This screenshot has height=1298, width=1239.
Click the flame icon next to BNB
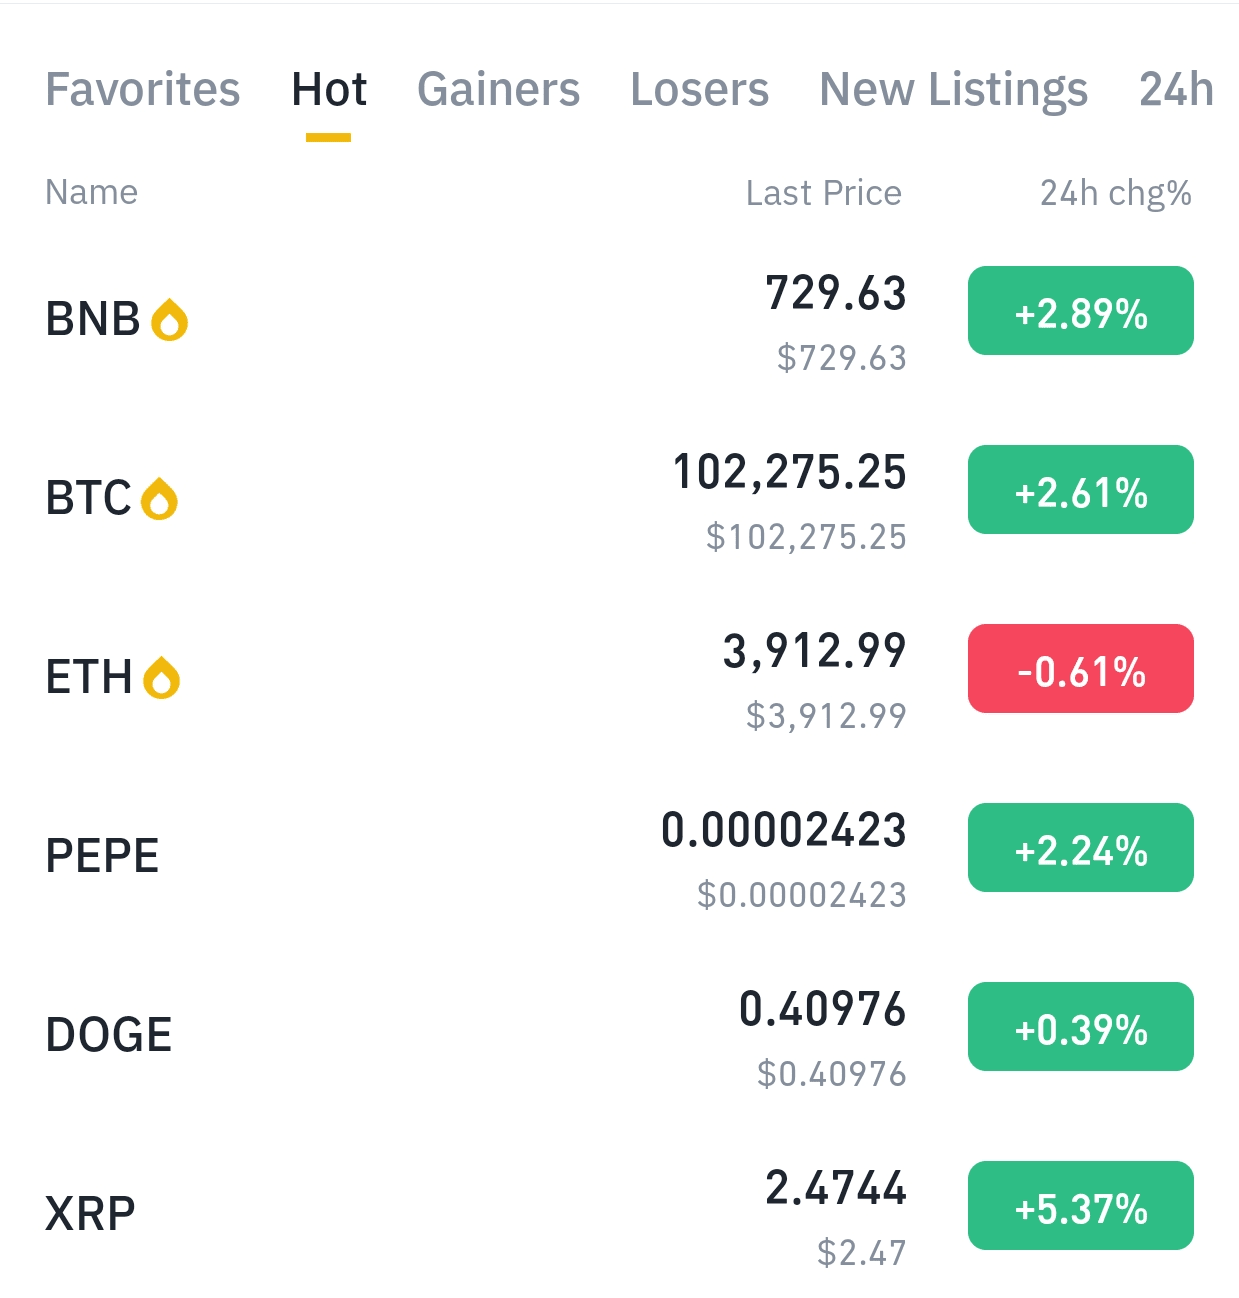(169, 320)
